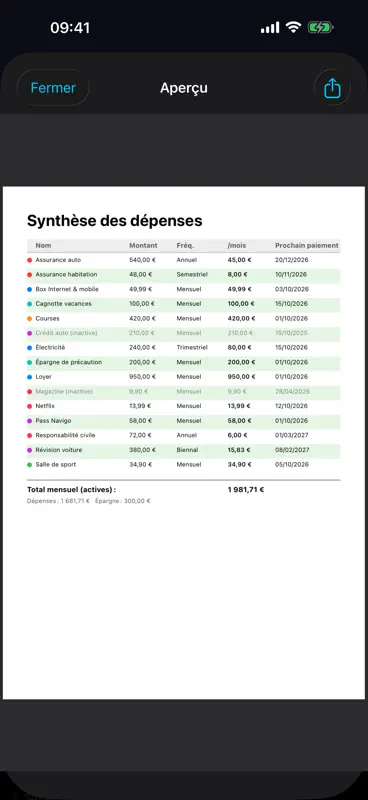368x800 pixels.
Task: Click the payment date '12/10/2026'
Action: (291, 406)
